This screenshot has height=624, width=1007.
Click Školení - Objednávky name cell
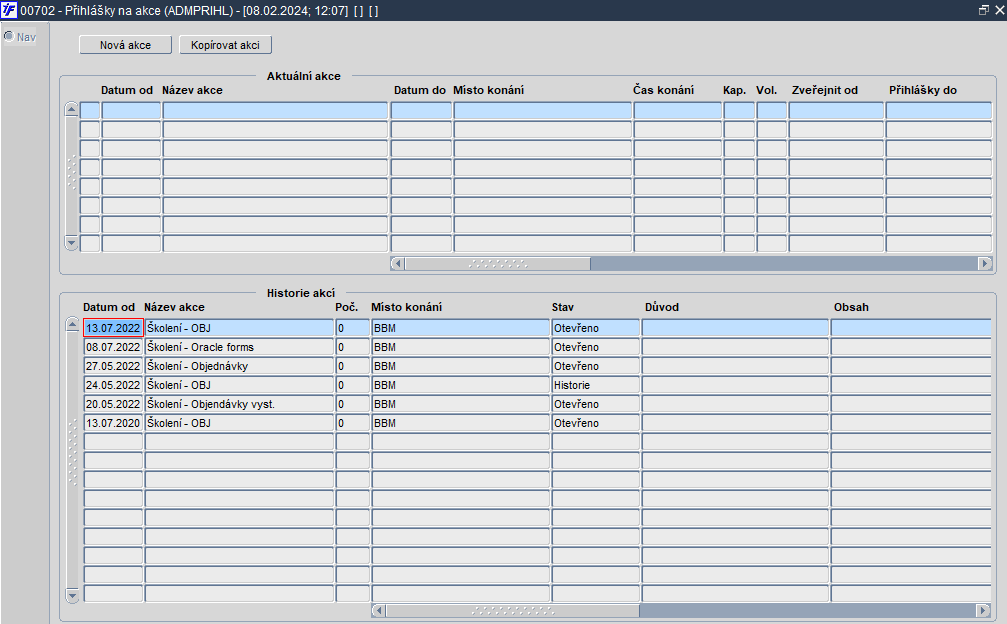pyautogui.click(x=239, y=366)
